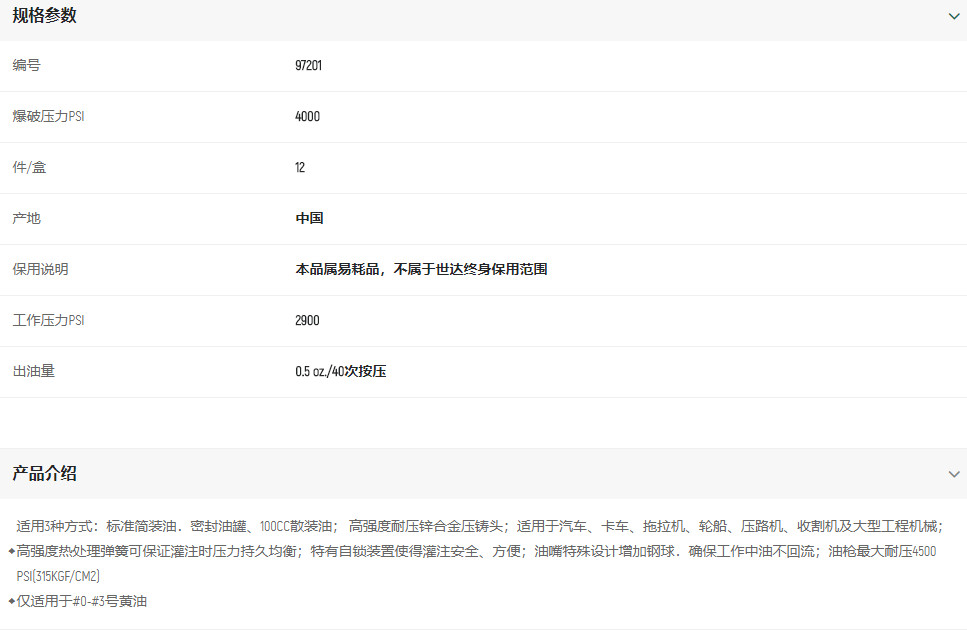Viewport: 967px width, 637px height.
Task: Collapse the 产品介绍 section chevron
Action: pos(953,474)
